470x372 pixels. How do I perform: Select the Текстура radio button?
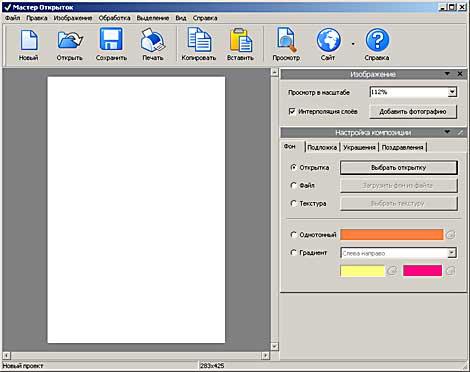[293, 203]
